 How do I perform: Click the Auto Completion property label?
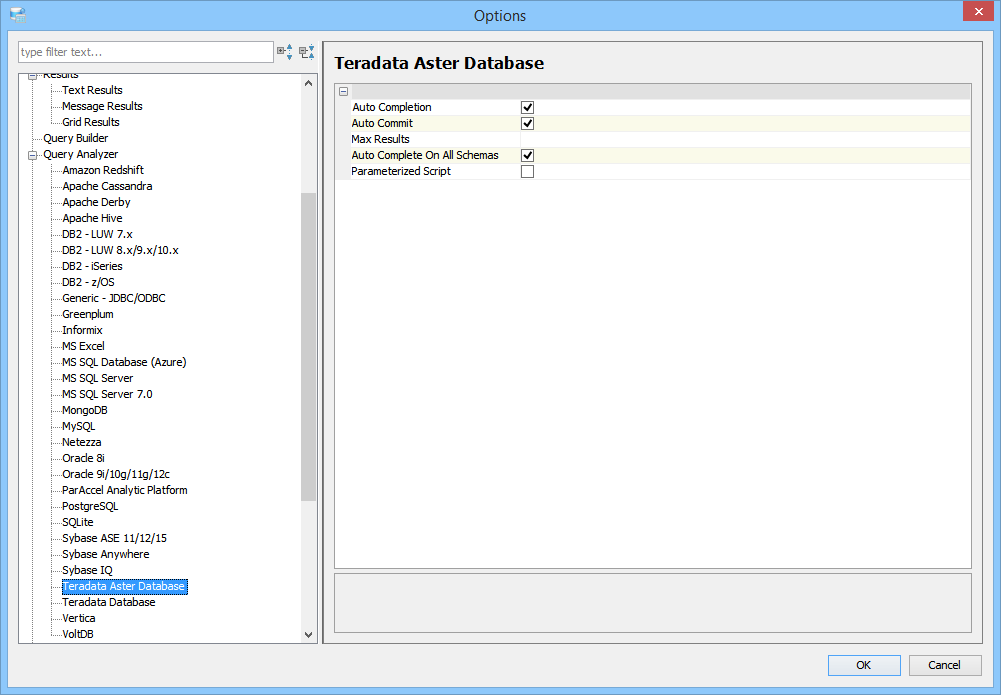tap(391, 107)
